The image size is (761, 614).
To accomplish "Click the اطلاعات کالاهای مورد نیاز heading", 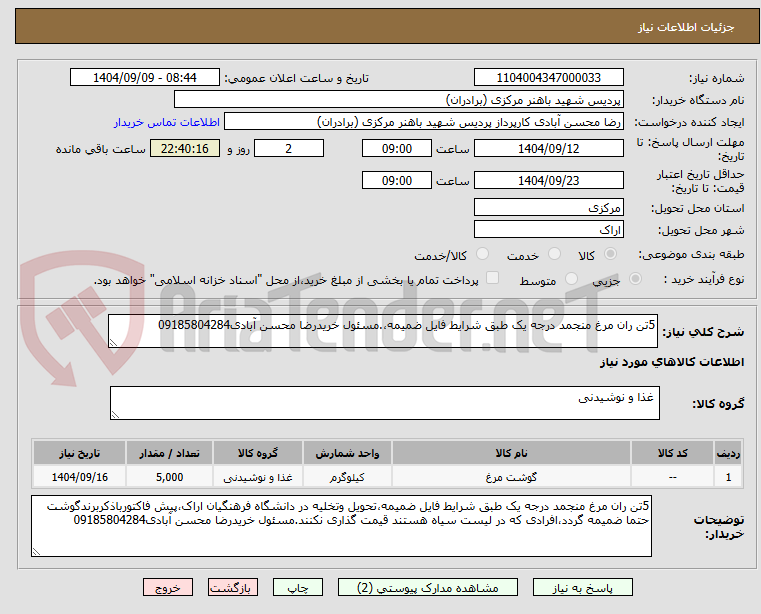I will click(672, 362).
